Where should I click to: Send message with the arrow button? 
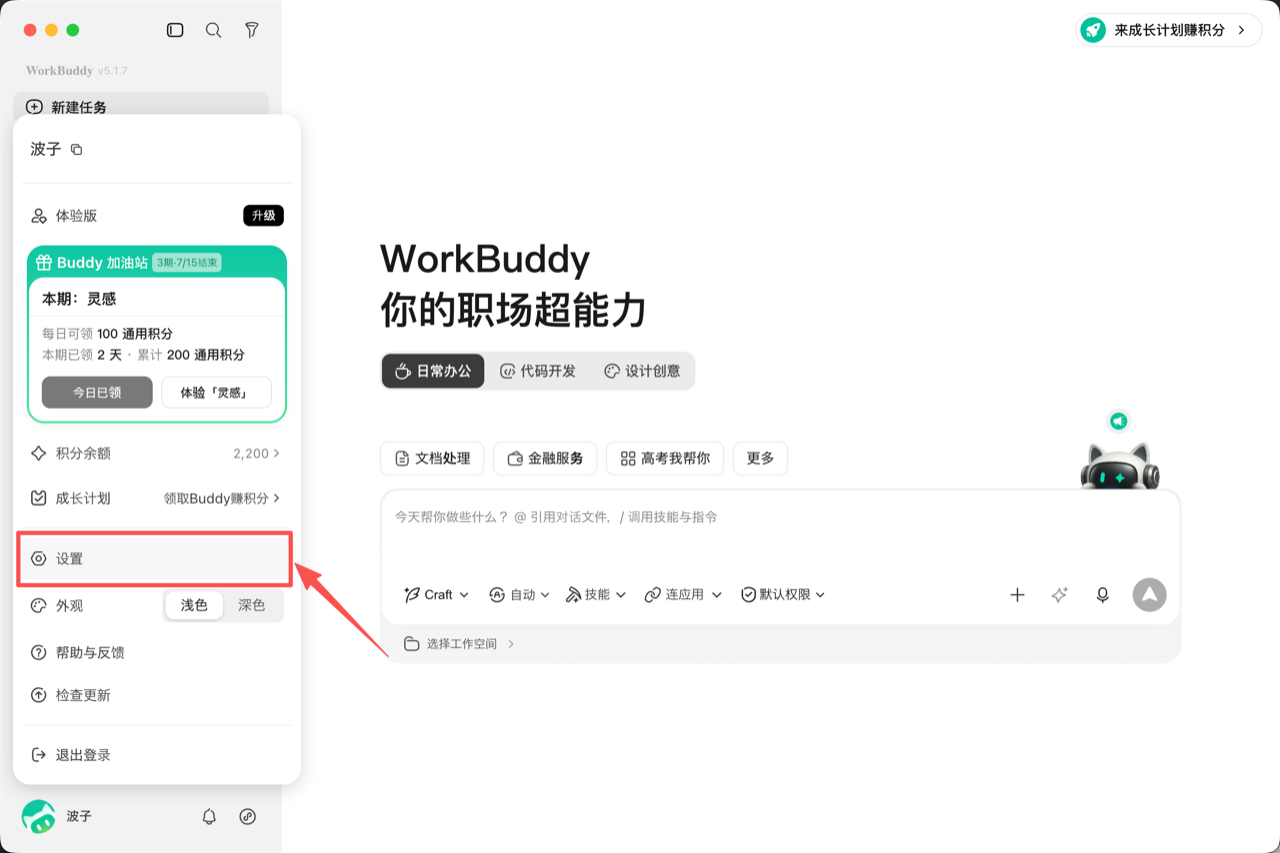(1150, 594)
